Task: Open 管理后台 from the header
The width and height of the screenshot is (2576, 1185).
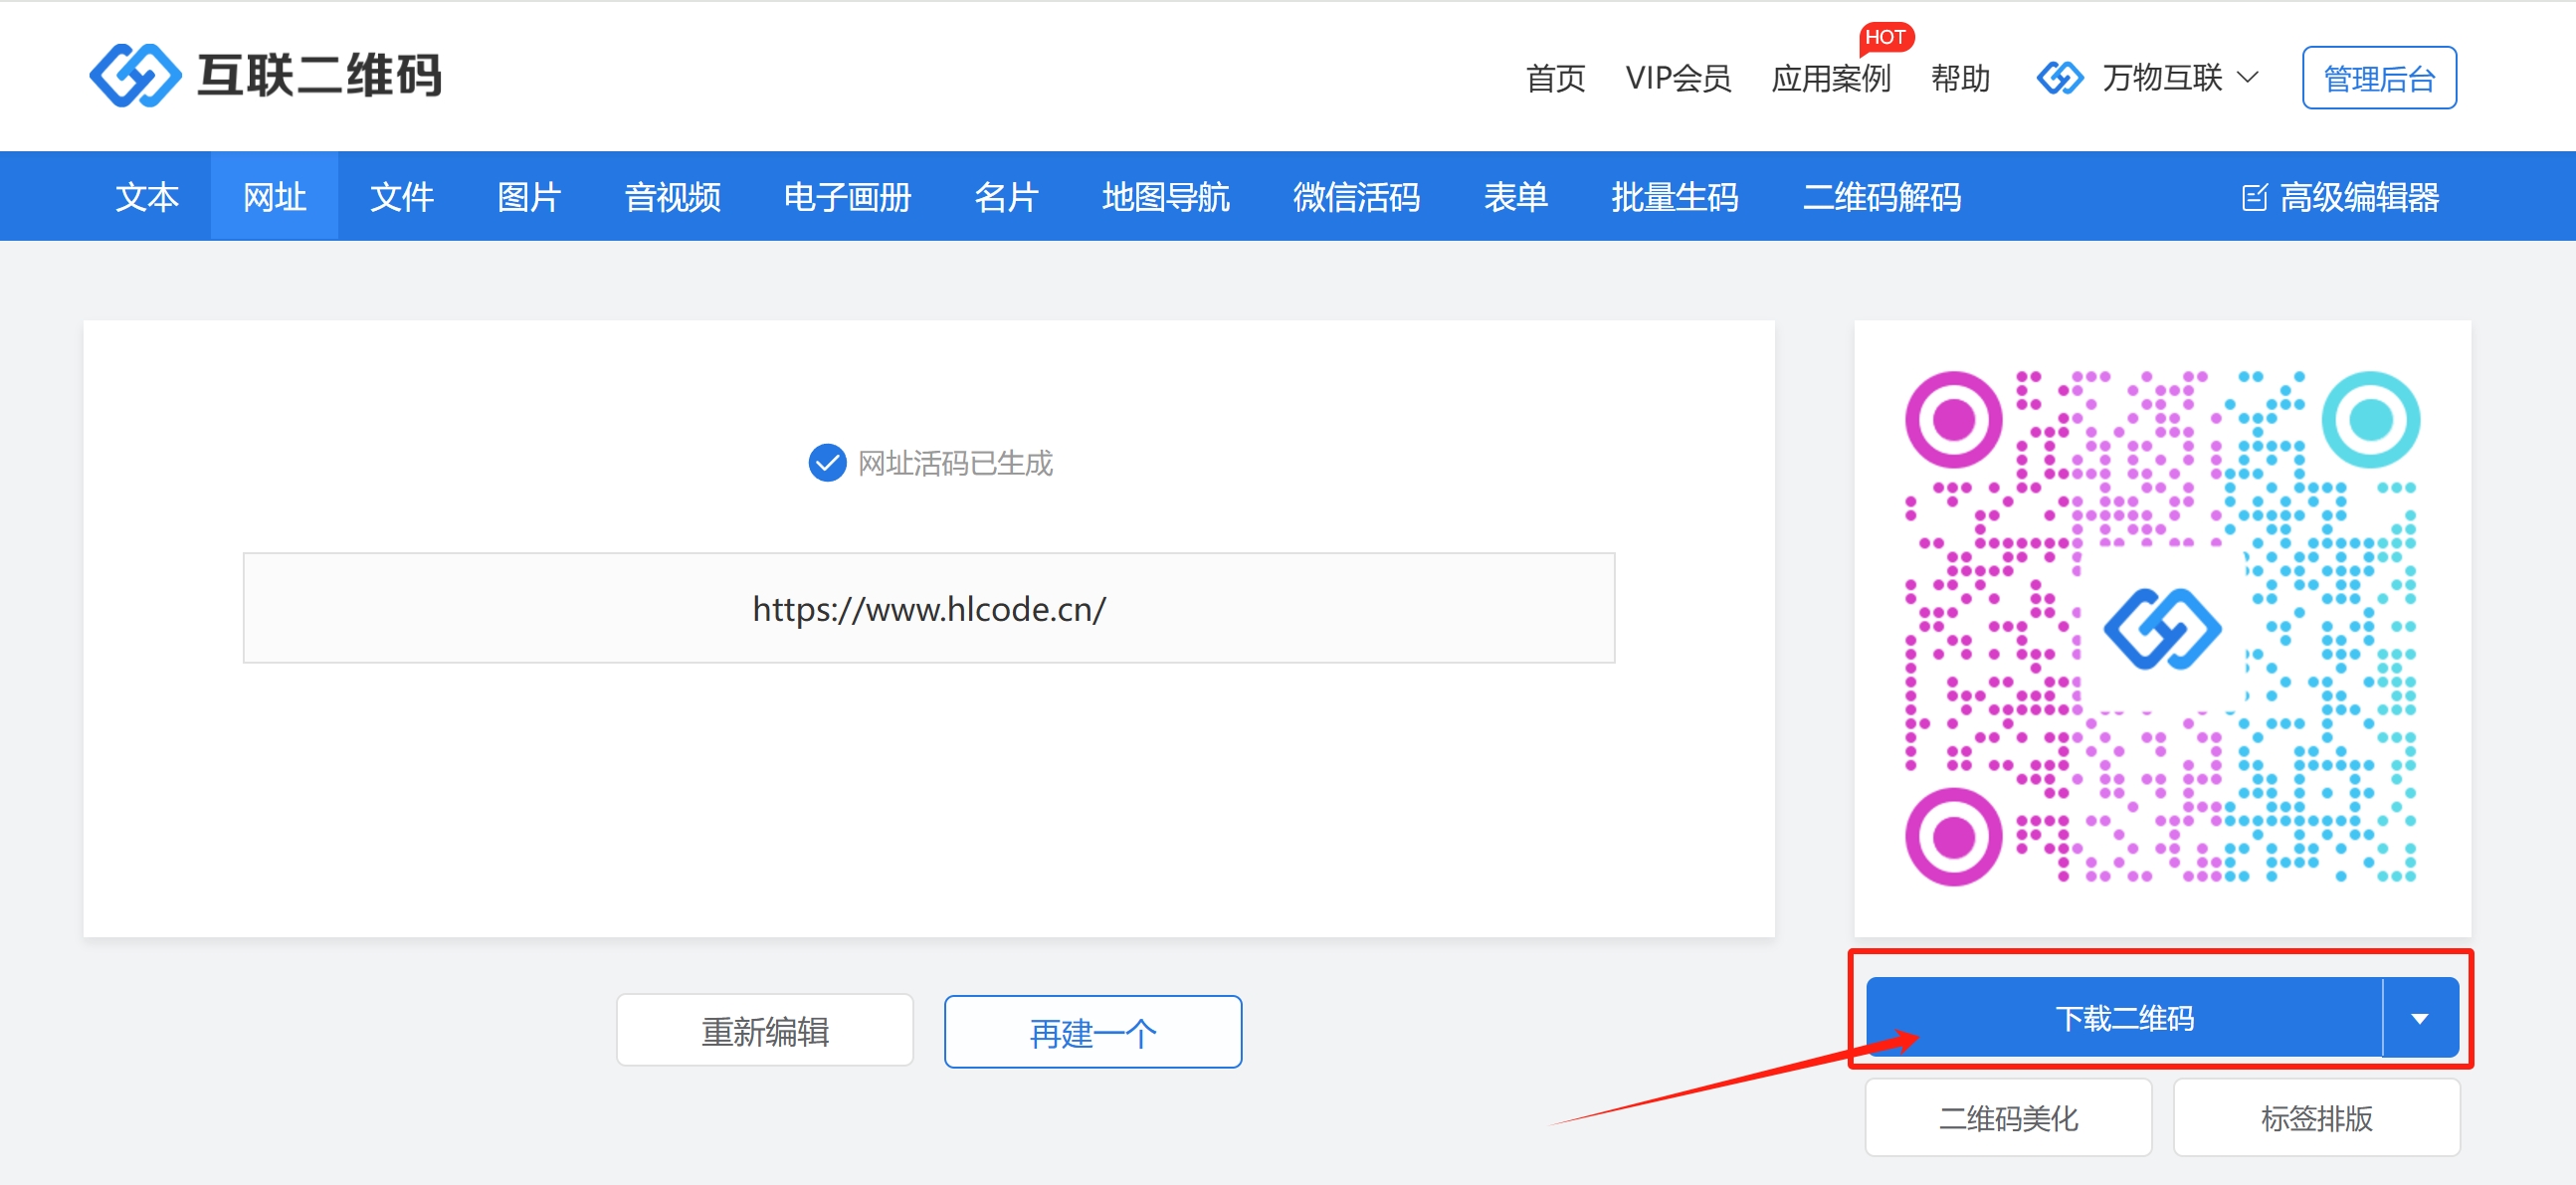Action: point(2378,78)
